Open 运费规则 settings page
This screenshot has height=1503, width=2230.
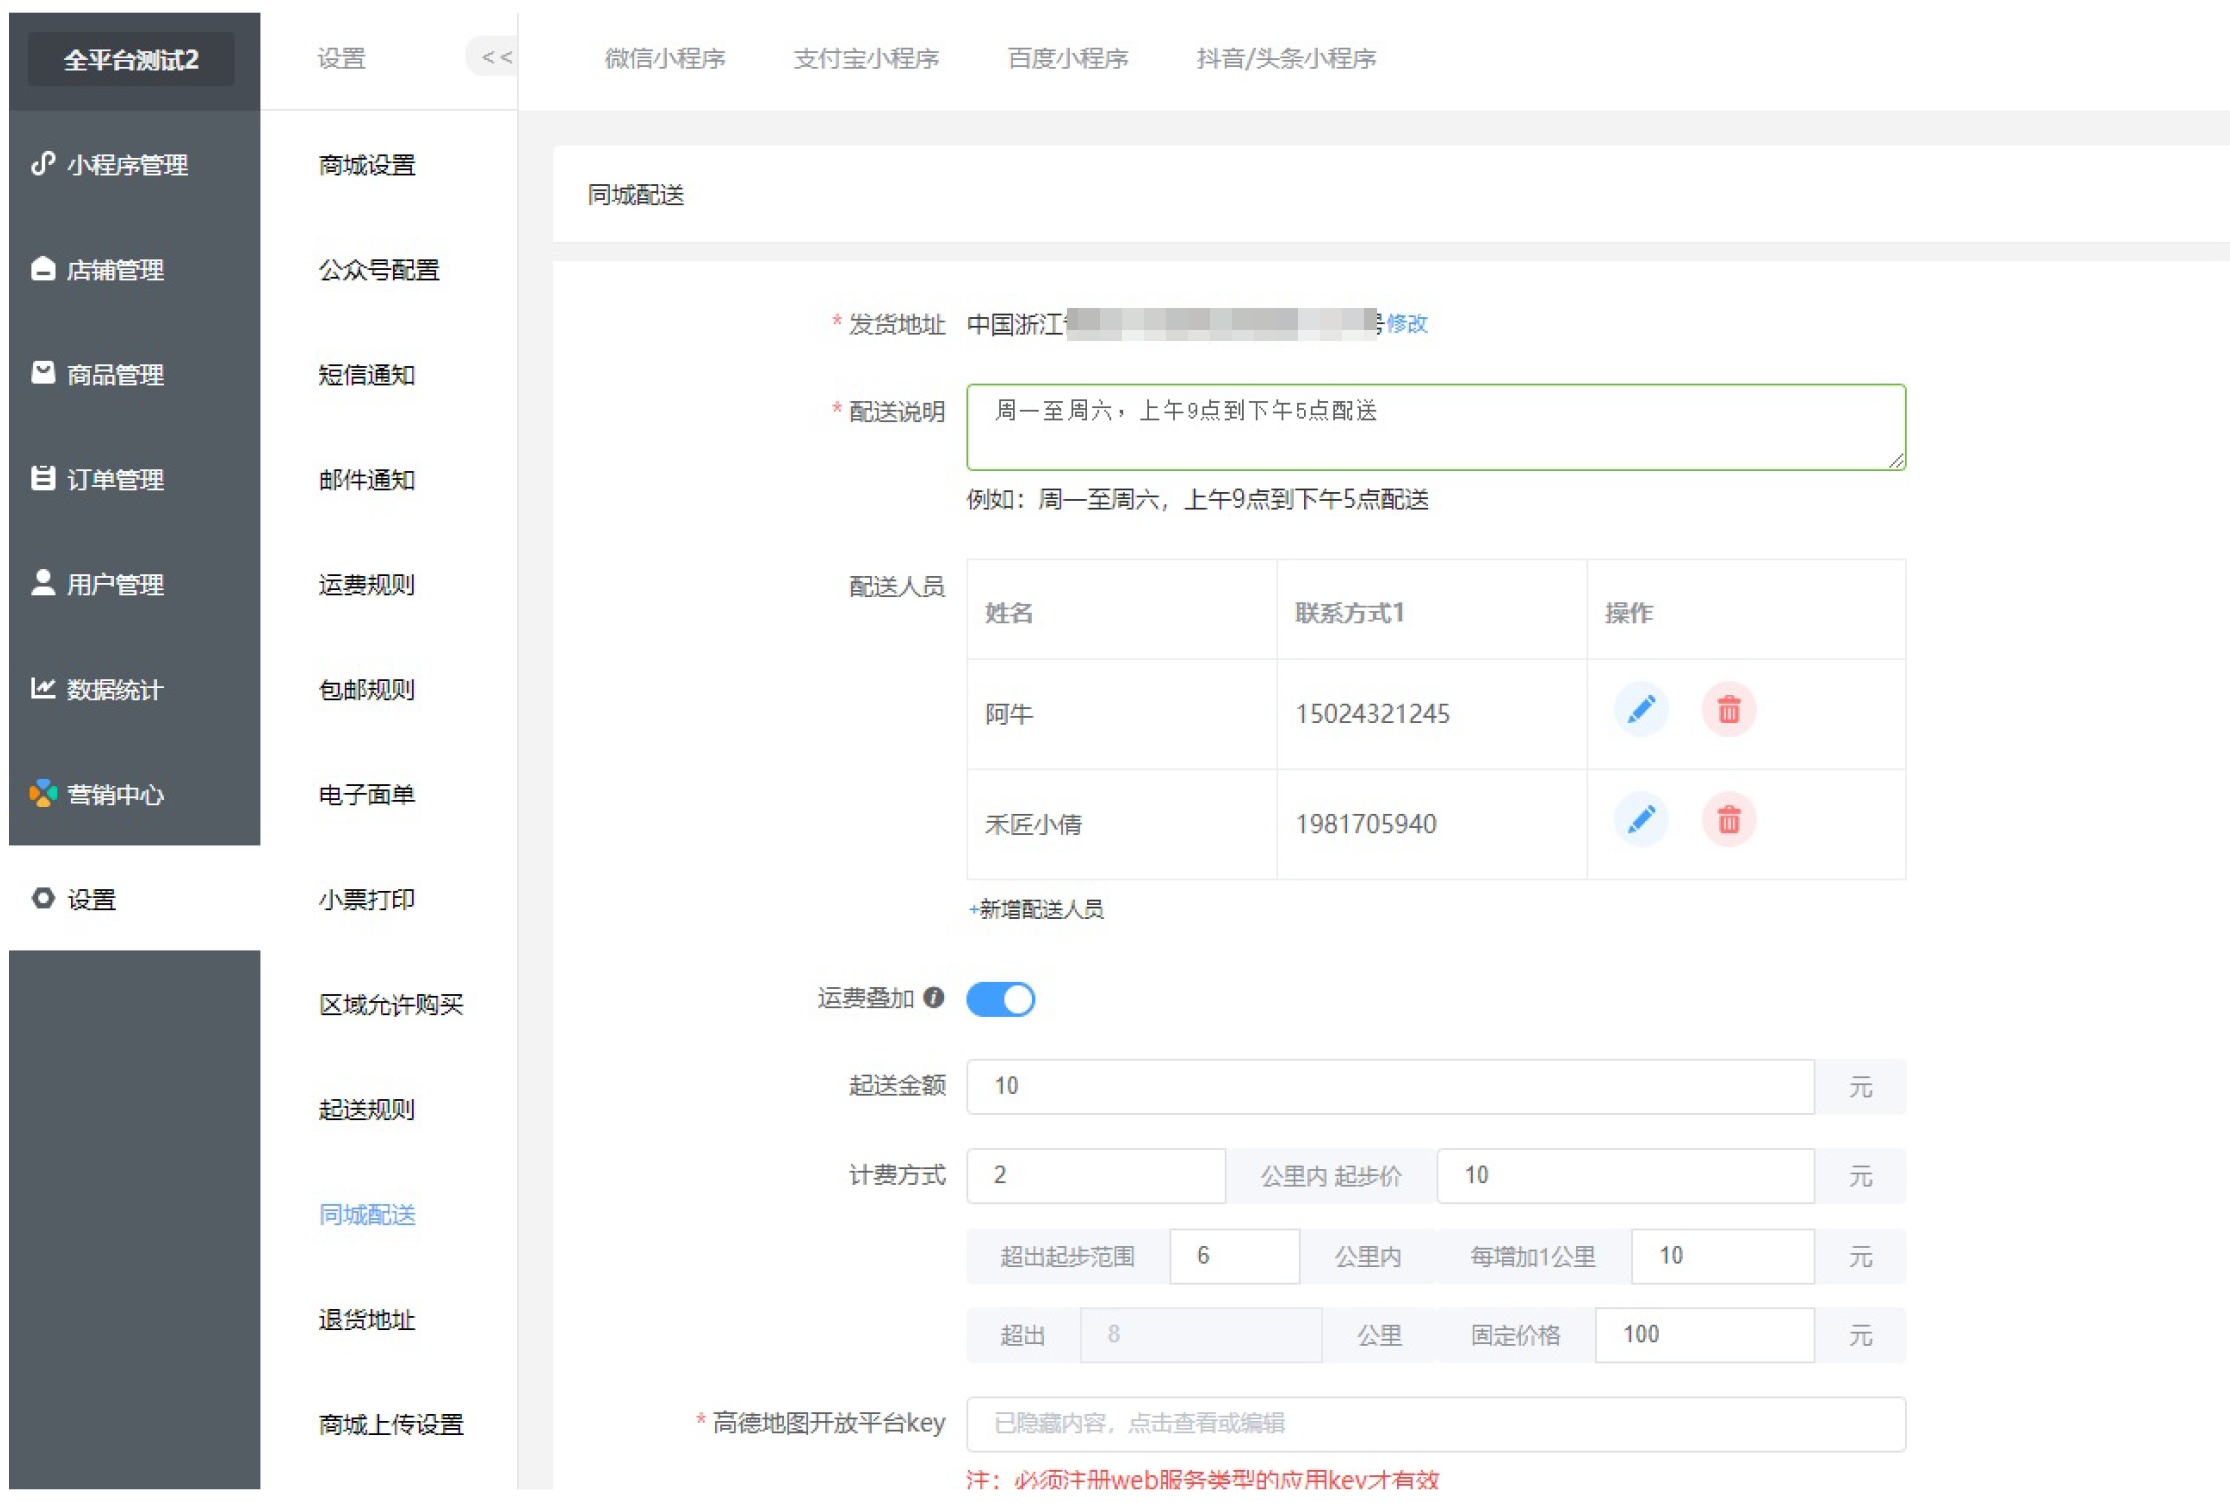(367, 584)
